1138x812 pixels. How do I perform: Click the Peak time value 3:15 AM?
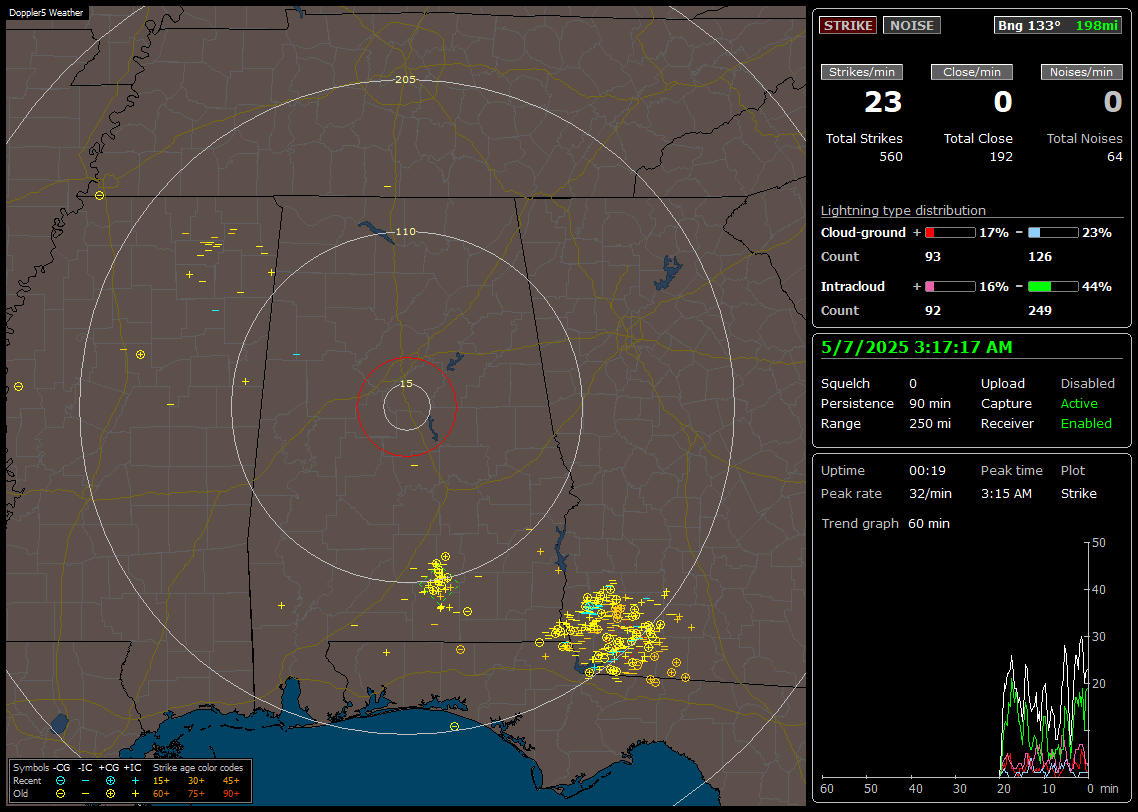click(x=1006, y=493)
